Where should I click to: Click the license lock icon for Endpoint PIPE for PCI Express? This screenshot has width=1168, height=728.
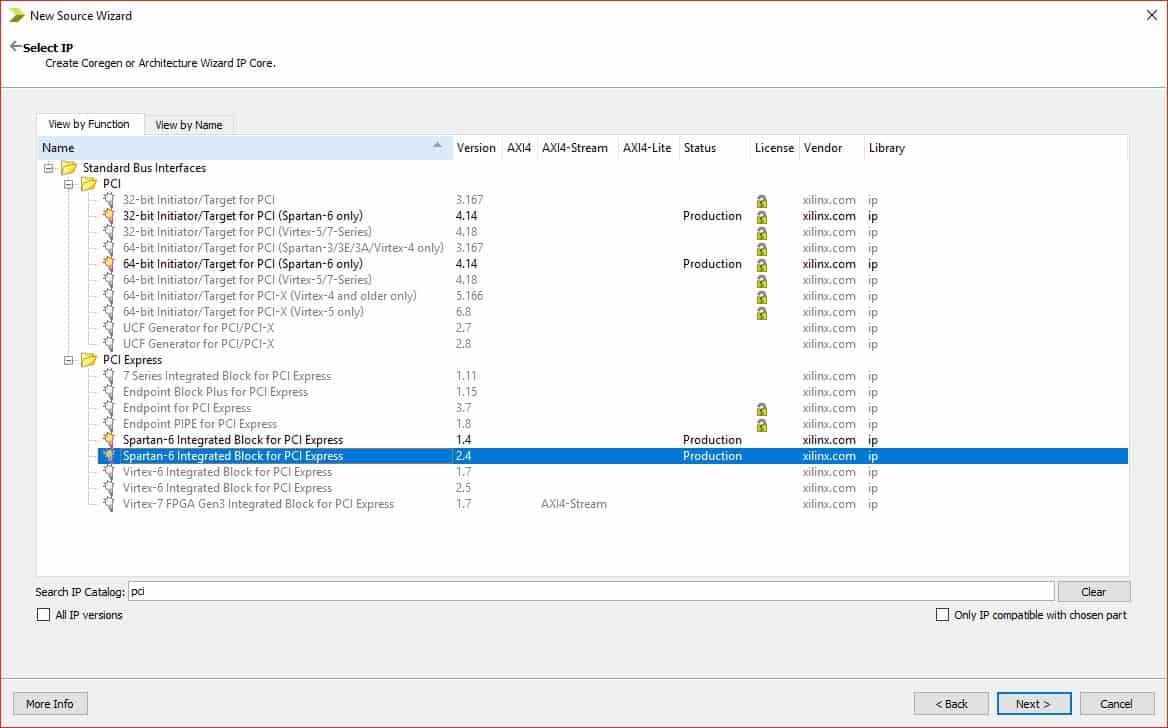pos(762,425)
